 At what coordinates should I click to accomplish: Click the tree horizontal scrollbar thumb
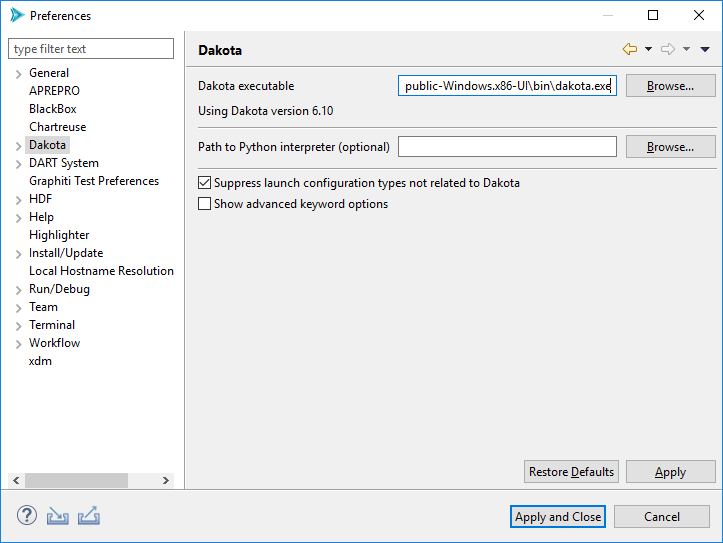point(76,481)
